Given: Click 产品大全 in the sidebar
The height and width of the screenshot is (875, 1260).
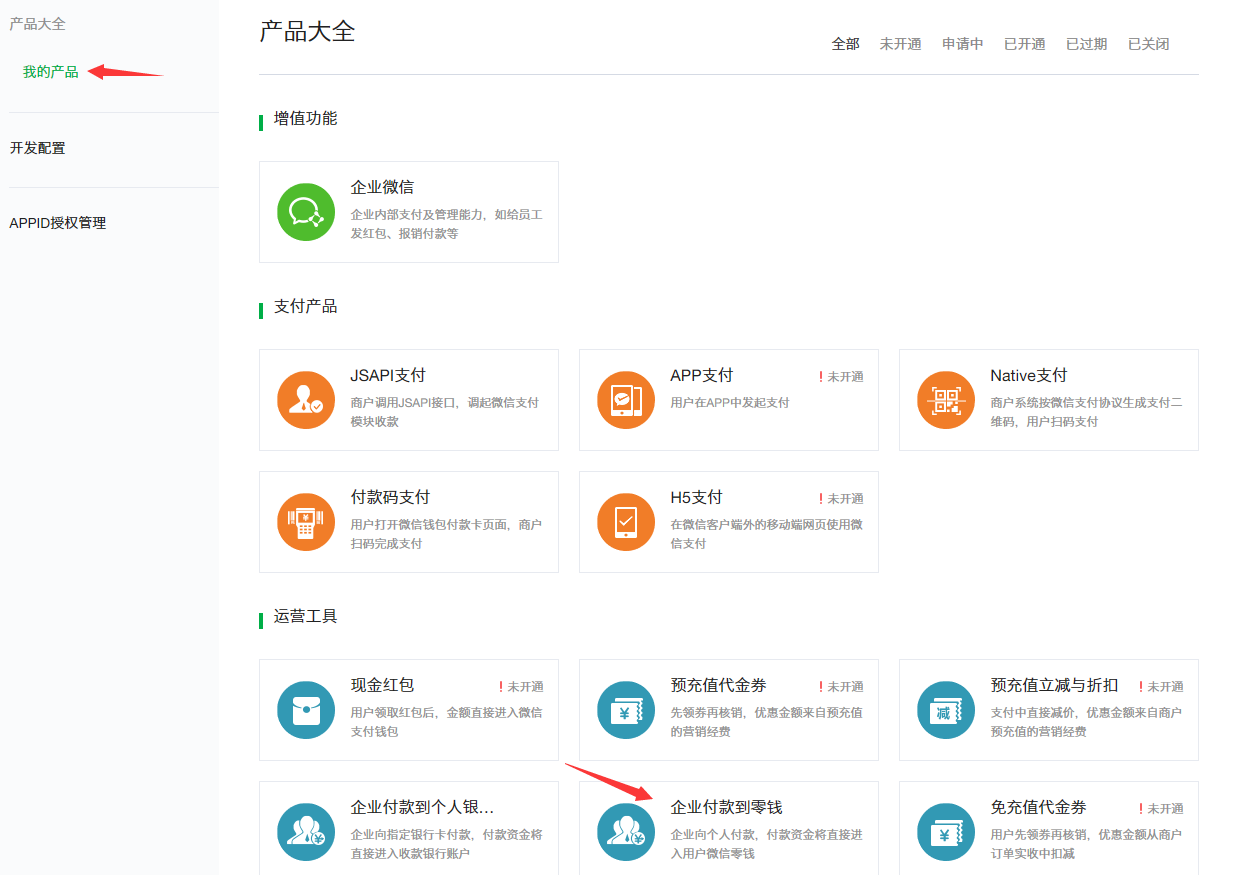Looking at the screenshot, I should pos(38,24).
